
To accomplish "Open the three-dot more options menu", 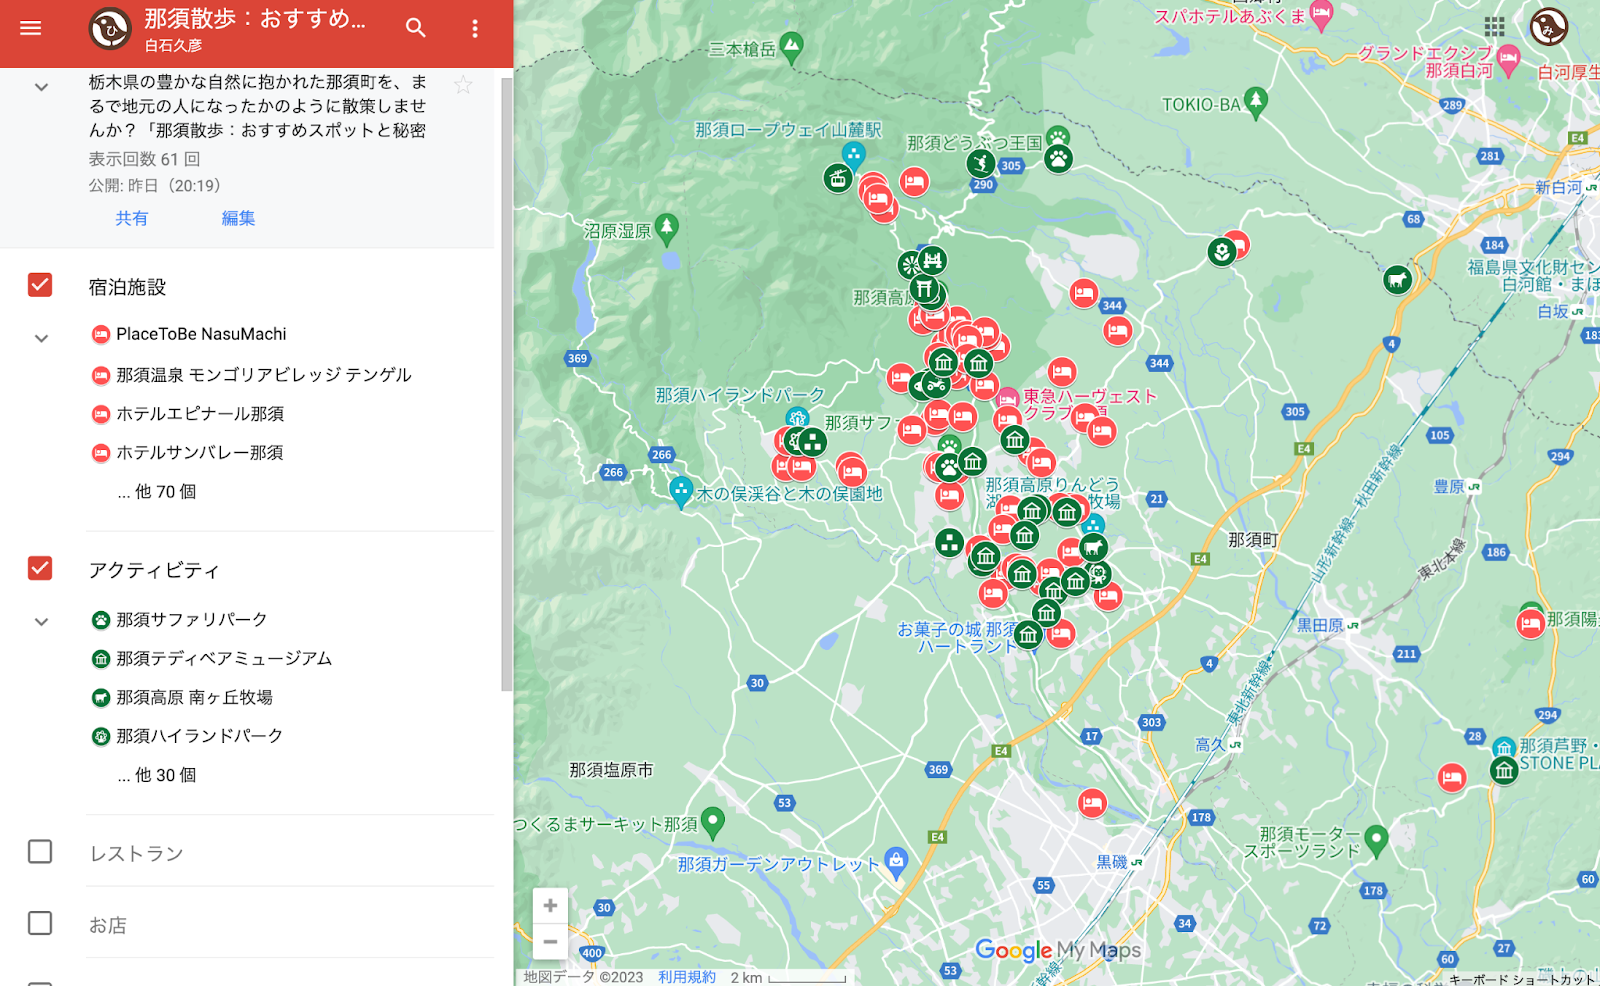I will click(x=475, y=29).
